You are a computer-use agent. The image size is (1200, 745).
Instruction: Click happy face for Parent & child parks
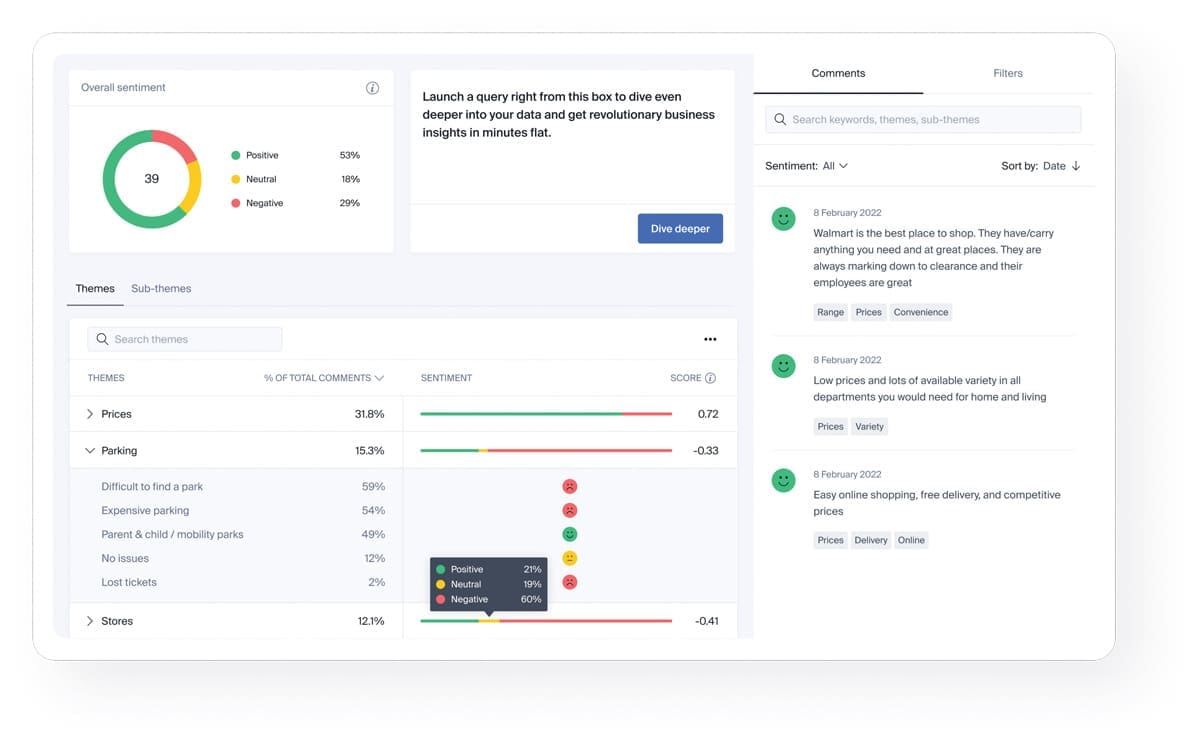click(x=569, y=535)
